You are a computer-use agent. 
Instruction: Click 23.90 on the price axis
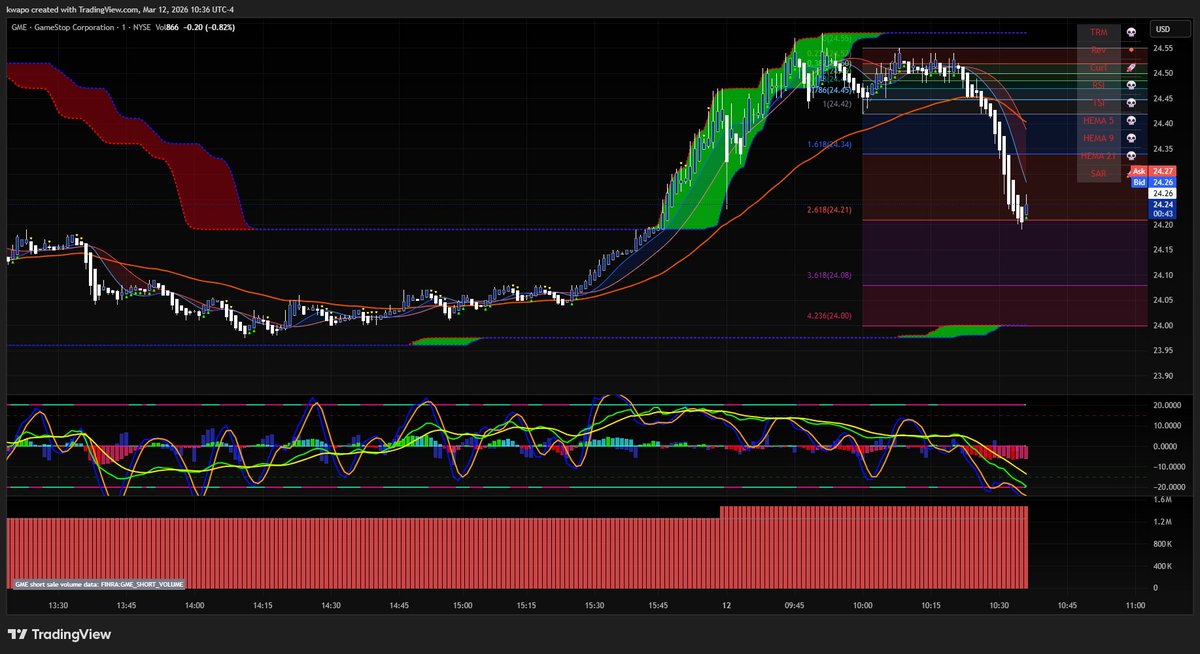click(x=1163, y=376)
